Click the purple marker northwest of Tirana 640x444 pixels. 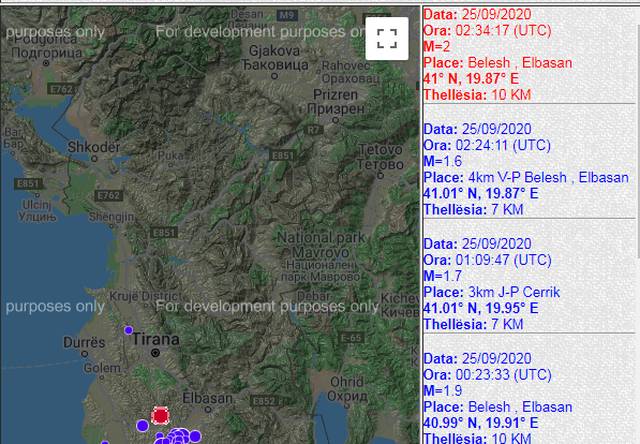click(129, 330)
